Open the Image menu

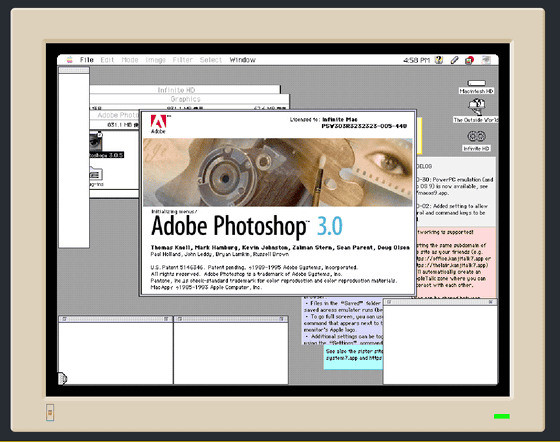click(x=155, y=60)
